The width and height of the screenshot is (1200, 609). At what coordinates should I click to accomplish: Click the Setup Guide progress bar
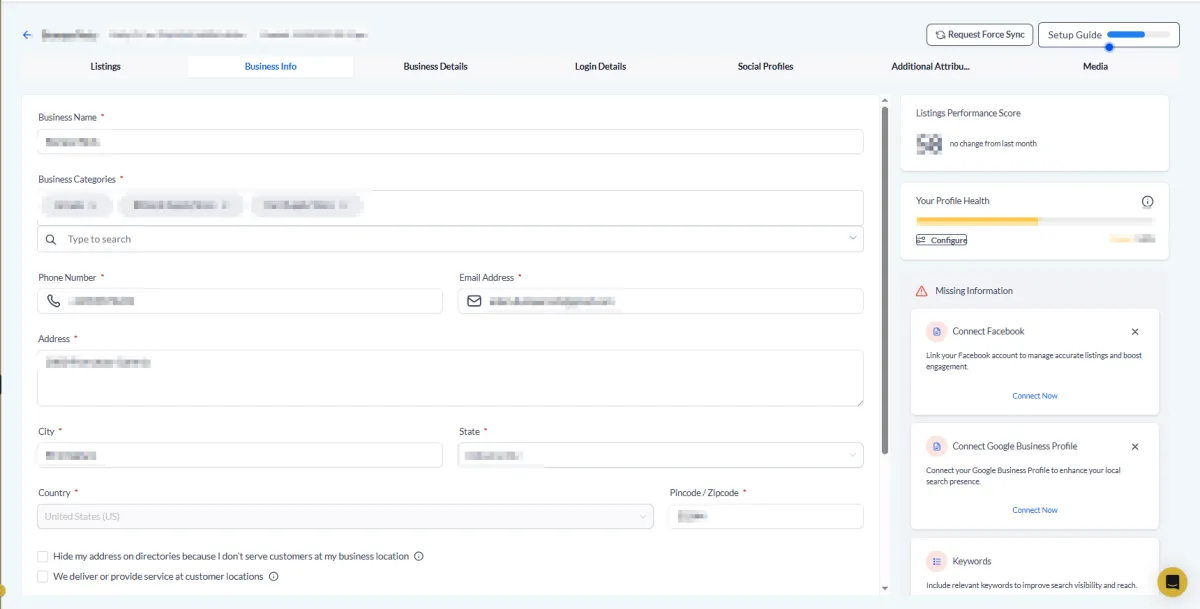(x=1138, y=35)
